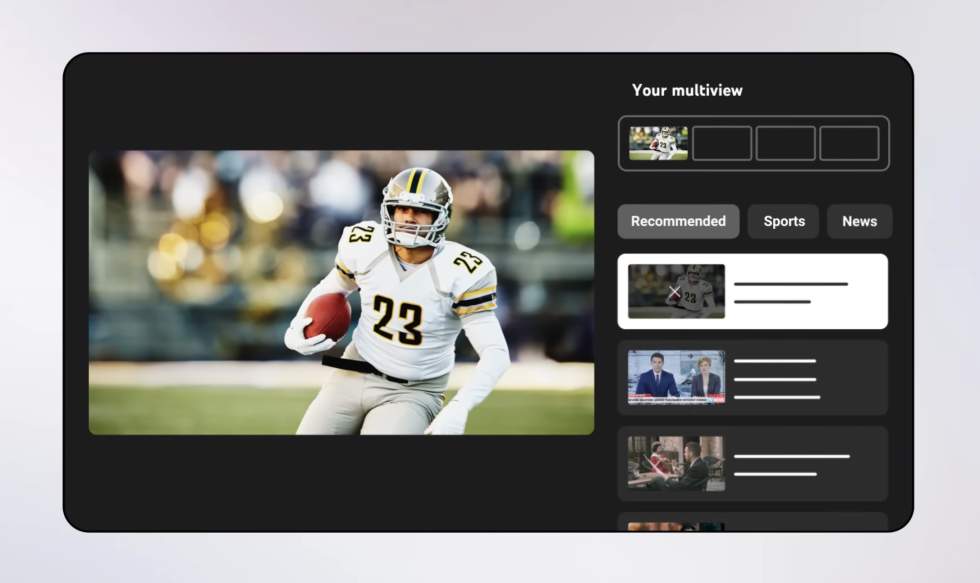Click the talk show thumbnail in the list
980x583 pixels.
click(x=676, y=463)
